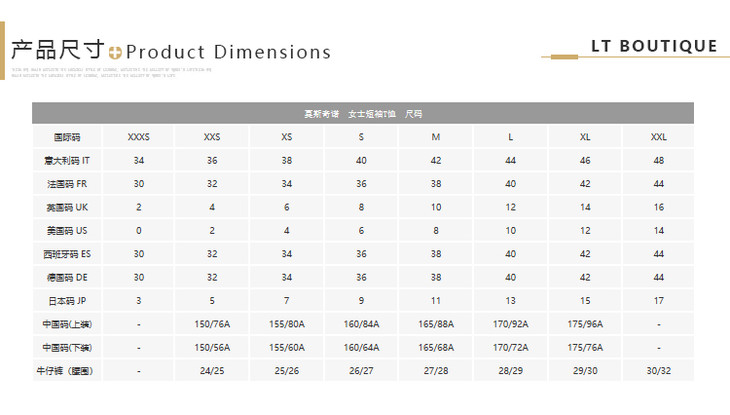Select the M size column header

pyautogui.click(x=436, y=137)
